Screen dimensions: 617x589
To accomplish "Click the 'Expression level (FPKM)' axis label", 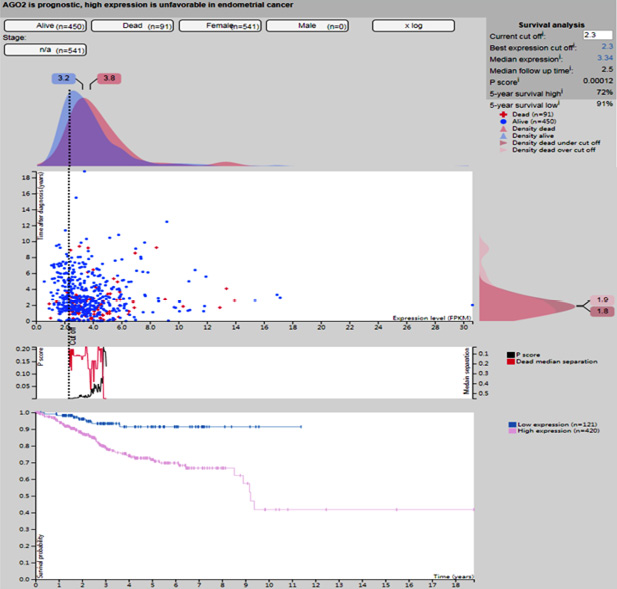I will click(432, 318).
